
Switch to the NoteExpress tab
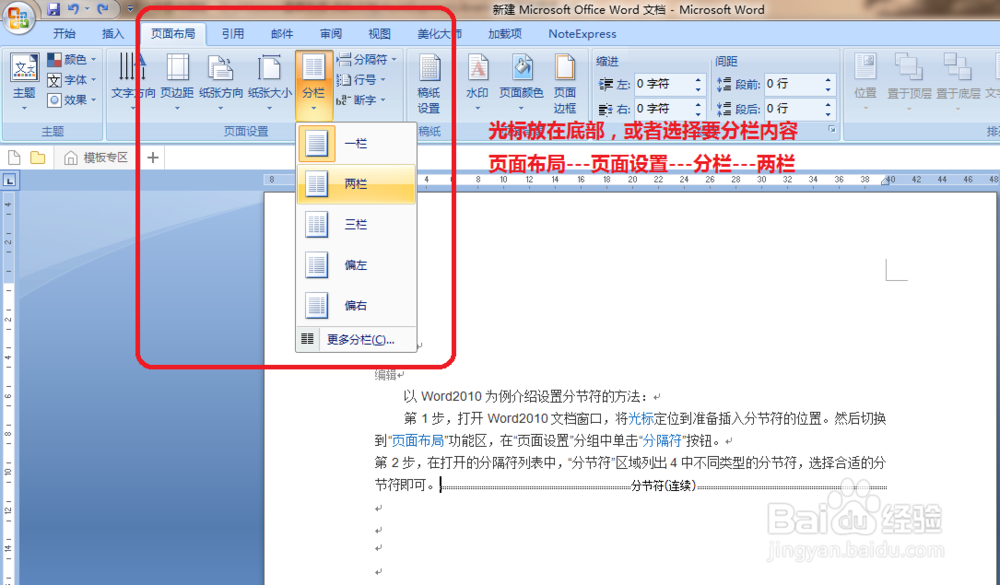coord(582,34)
